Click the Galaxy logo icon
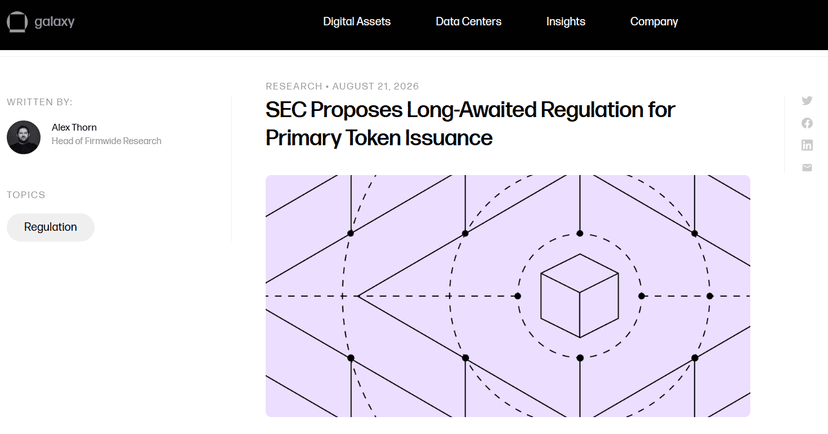 point(17,22)
